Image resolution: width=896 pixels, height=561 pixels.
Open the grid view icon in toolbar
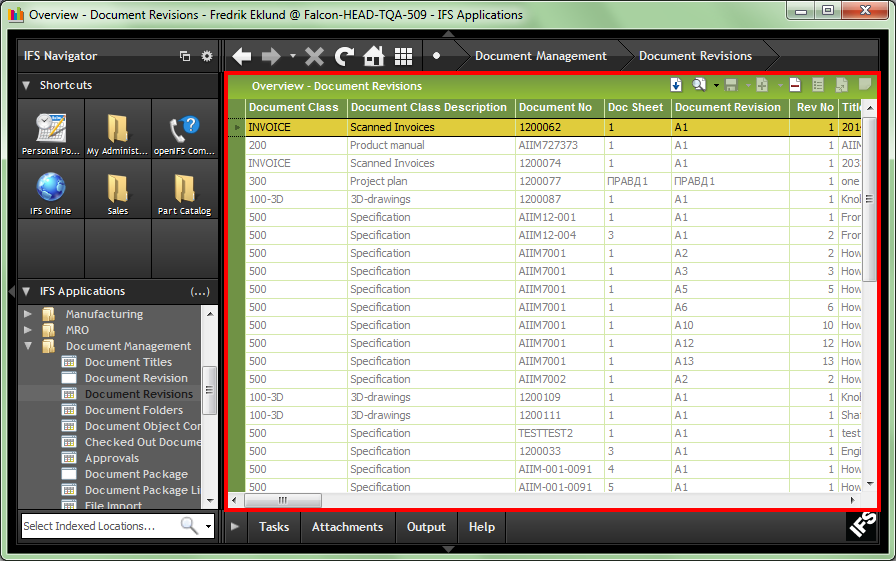(x=403, y=56)
